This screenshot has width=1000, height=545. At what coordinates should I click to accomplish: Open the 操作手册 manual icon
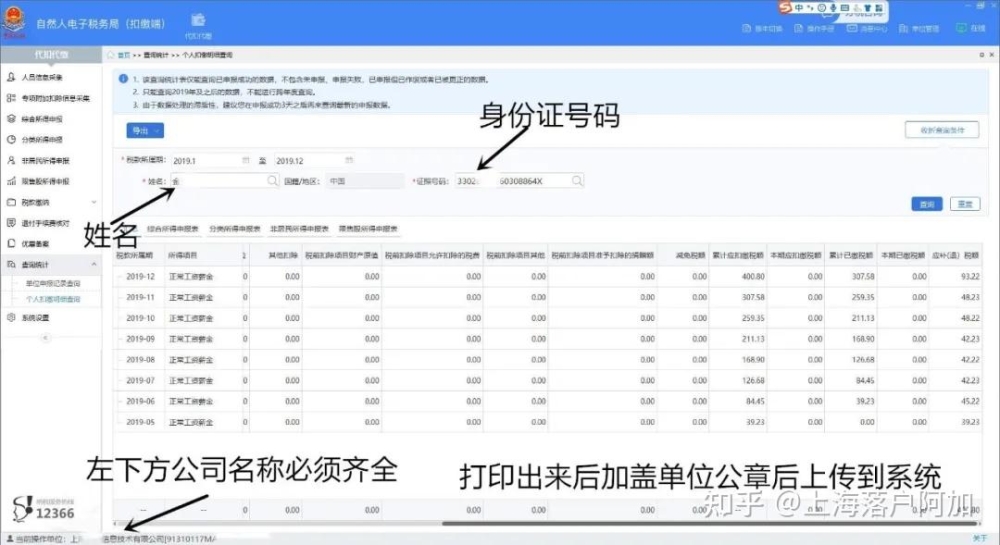click(798, 29)
